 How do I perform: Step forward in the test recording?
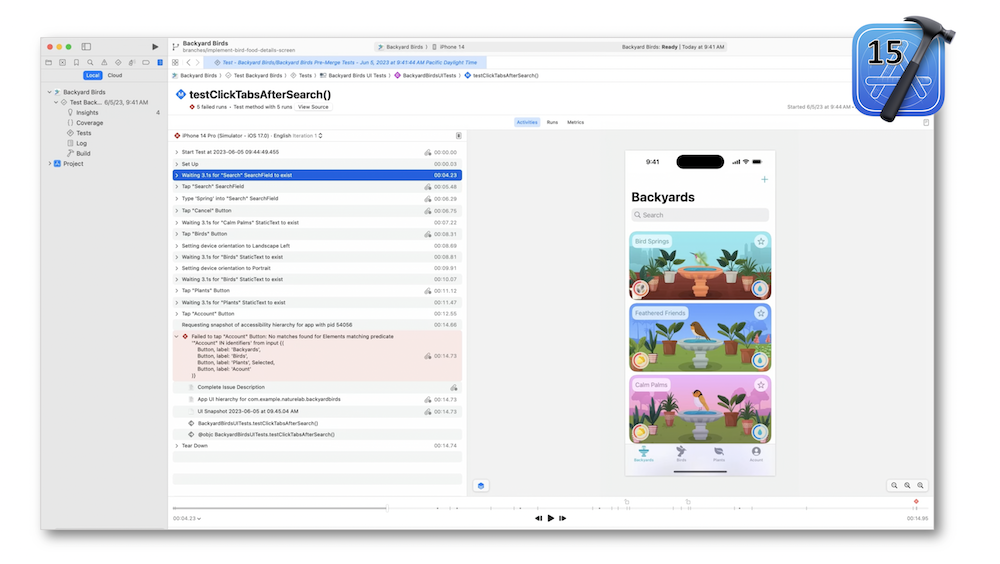[562, 519]
